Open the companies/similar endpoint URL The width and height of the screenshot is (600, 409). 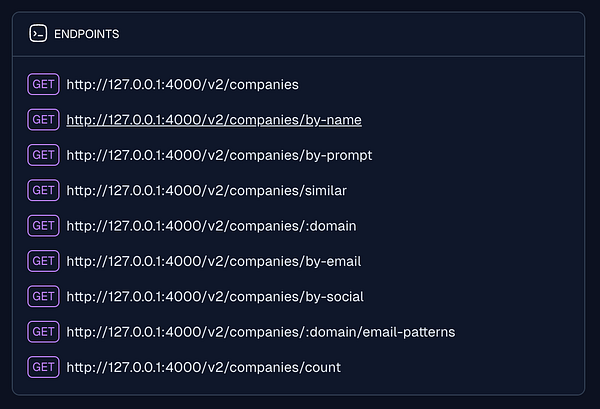coord(206,190)
